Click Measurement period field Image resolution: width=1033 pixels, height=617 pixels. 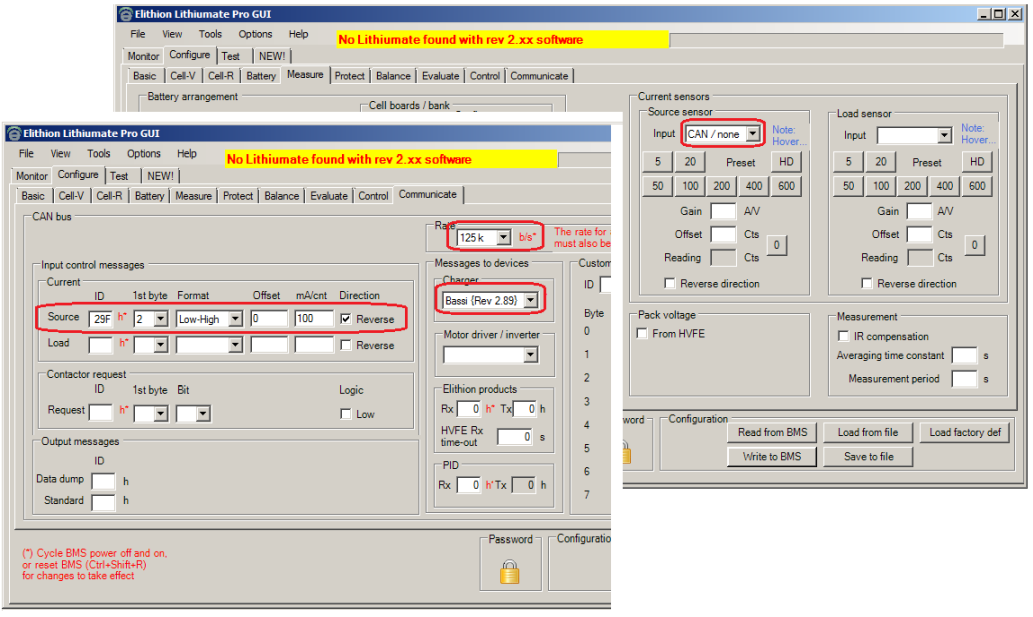tap(964, 379)
